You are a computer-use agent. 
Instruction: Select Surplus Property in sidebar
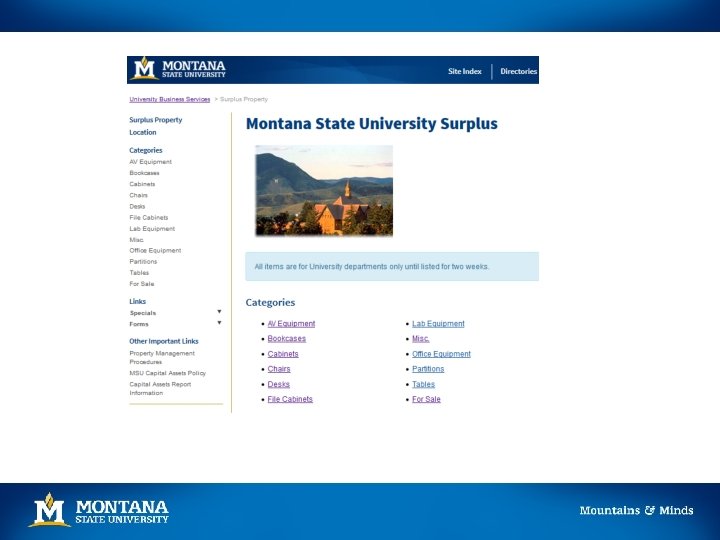click(x=156, y=120)
